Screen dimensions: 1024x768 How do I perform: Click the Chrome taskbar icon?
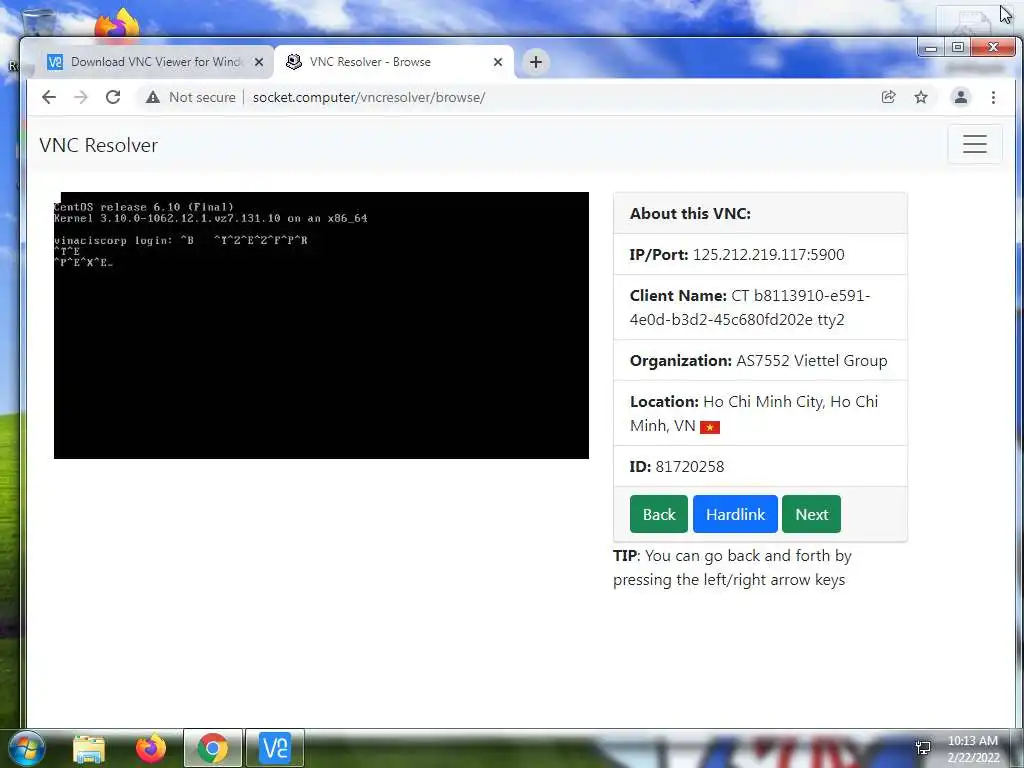pos(213,748)
